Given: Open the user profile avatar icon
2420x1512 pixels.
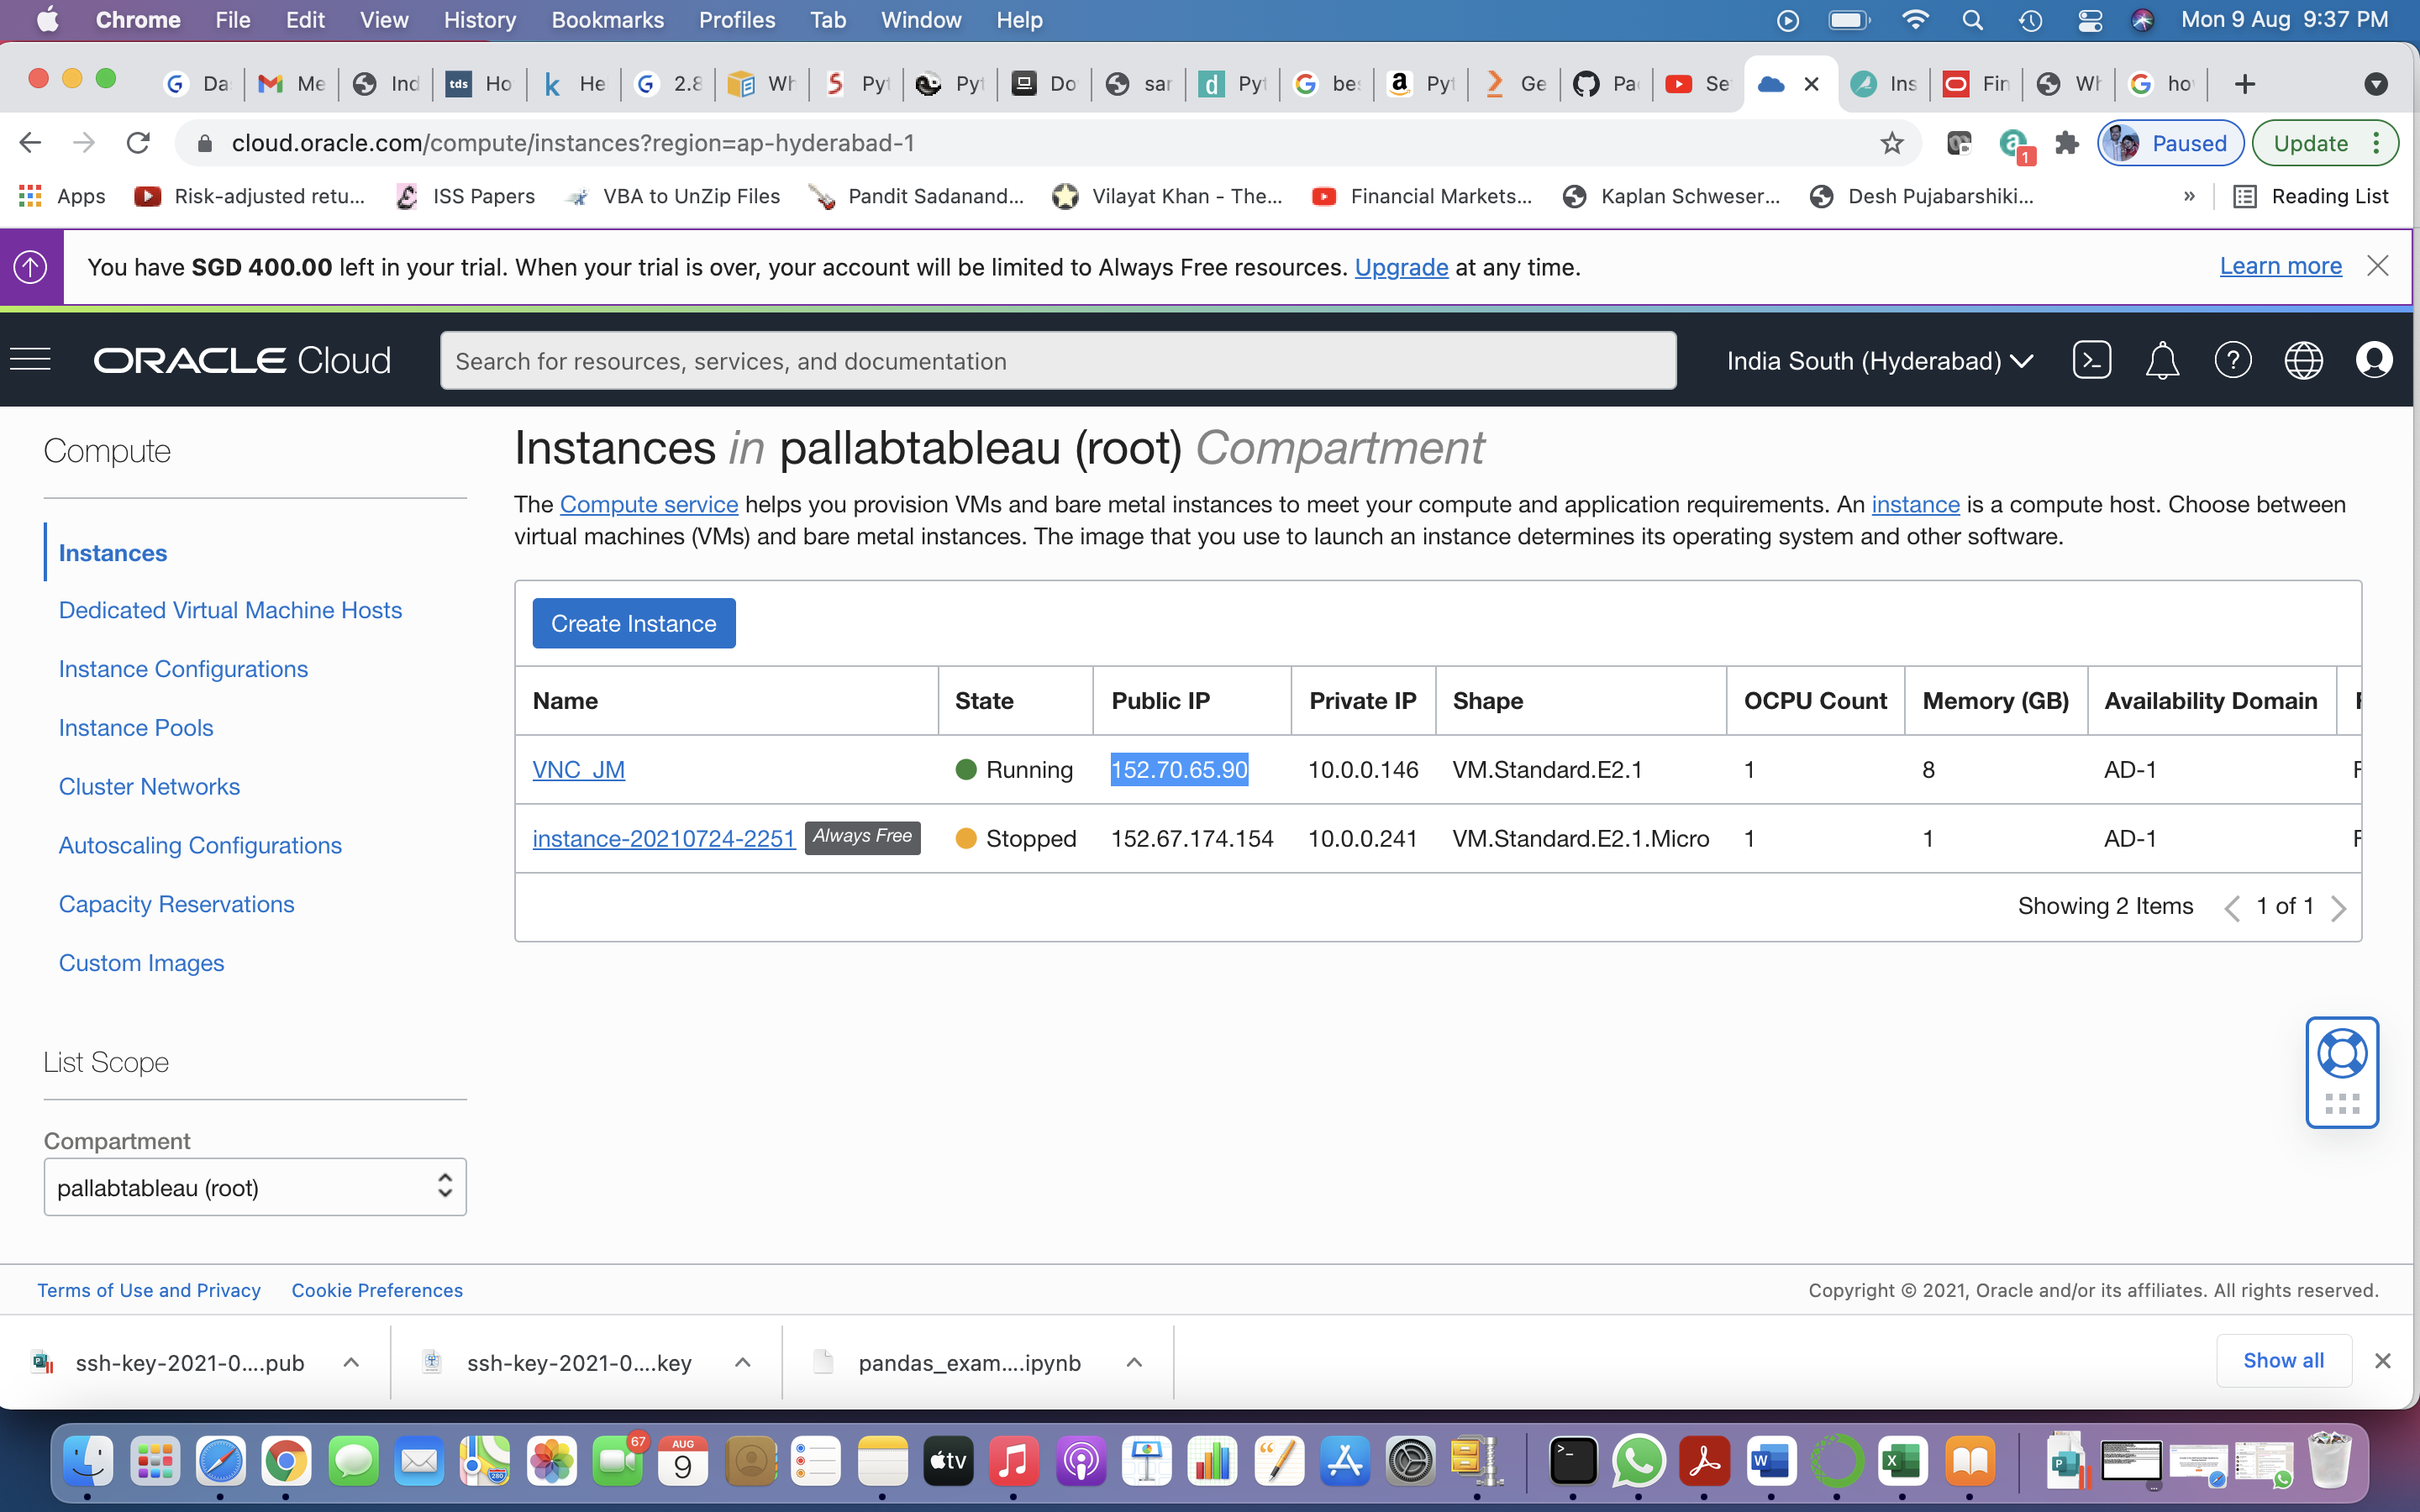Looking at the screenshot, I should point(2374,360).
